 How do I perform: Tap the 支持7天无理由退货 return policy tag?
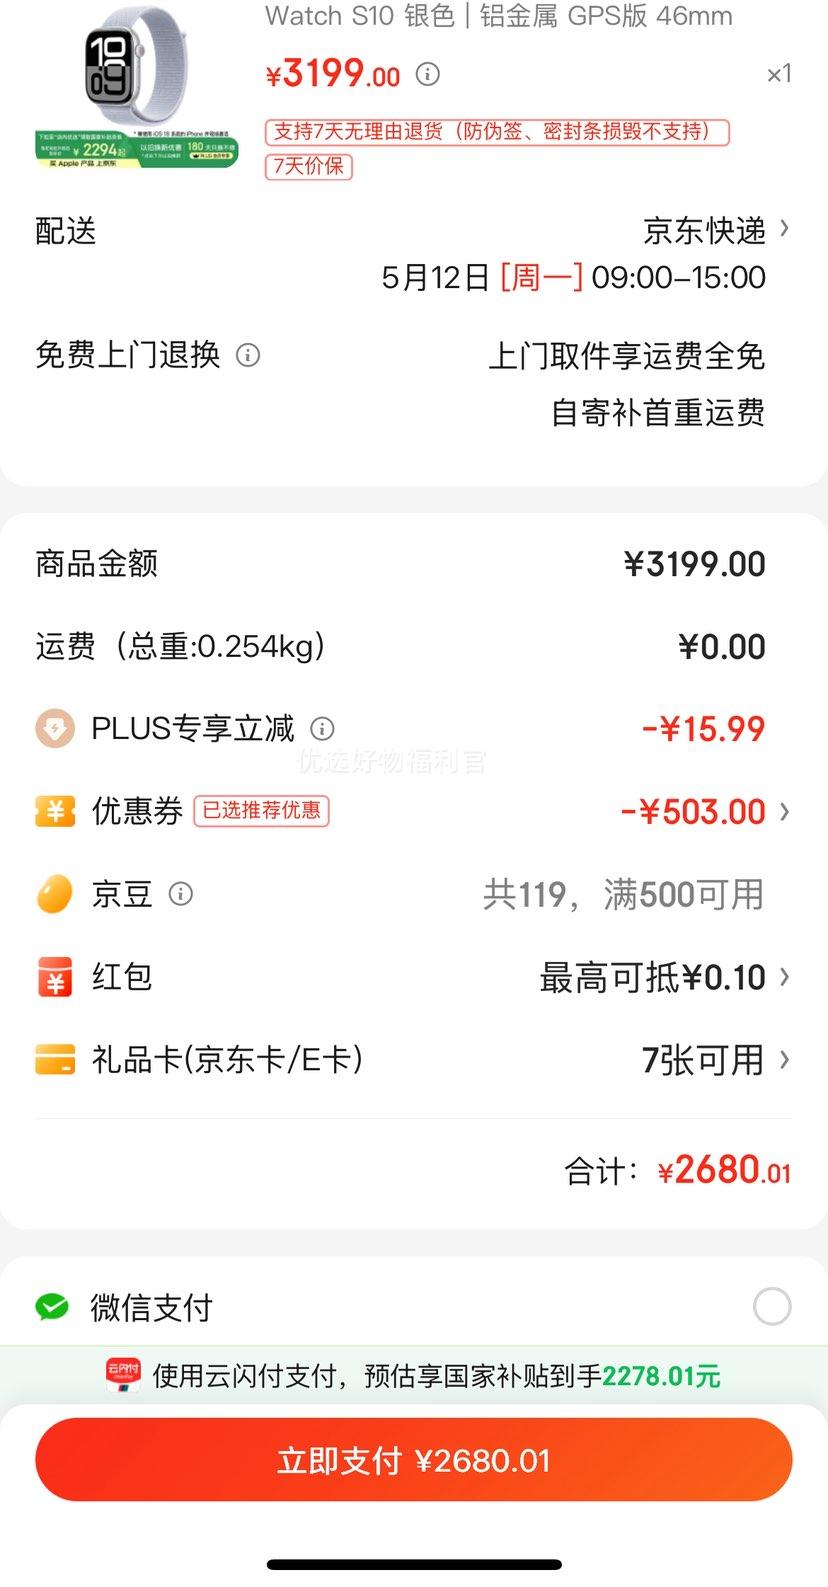pyautogui.click(x=497, y=132)
